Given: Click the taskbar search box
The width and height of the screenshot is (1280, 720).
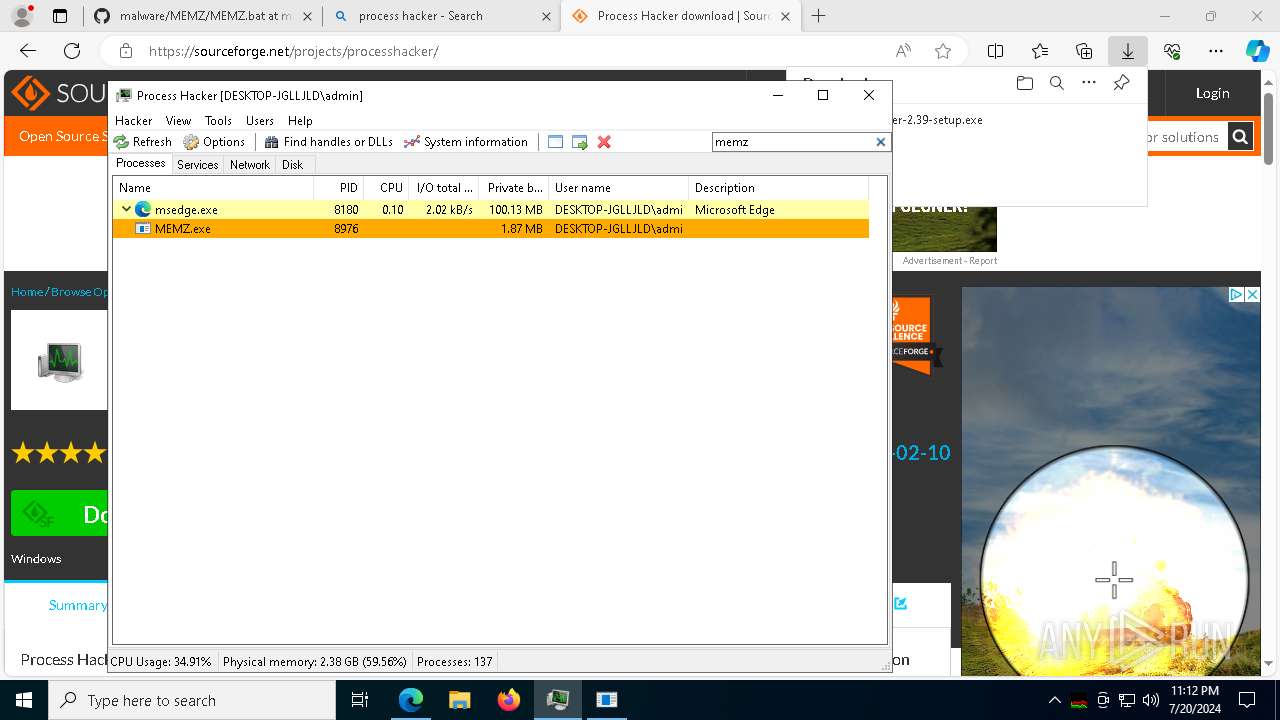Looking at the screenshot, I should (x=192, y=700).
